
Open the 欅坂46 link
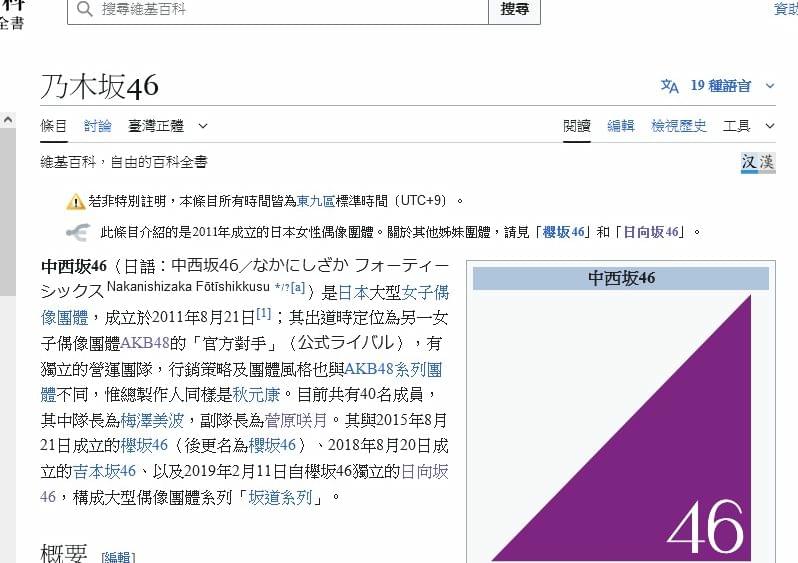point(144,445)
